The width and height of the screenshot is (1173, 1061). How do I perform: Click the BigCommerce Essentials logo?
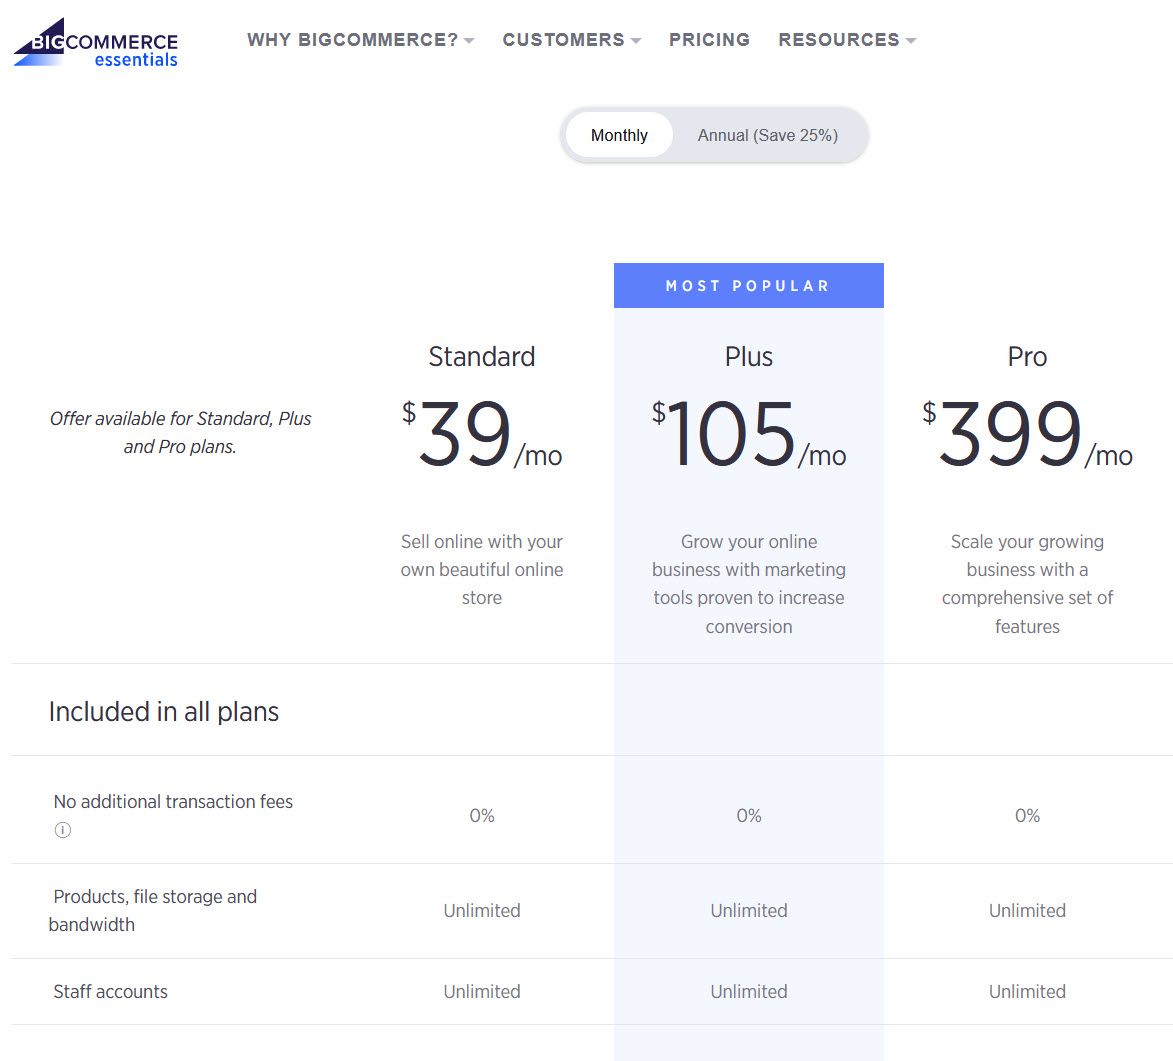pos(96,43)
